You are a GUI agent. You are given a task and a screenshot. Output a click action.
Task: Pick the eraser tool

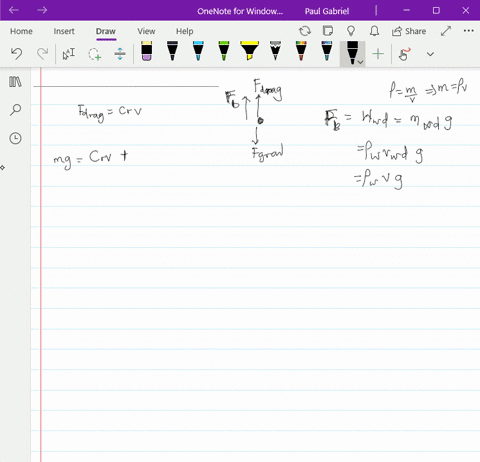point(146,51)
